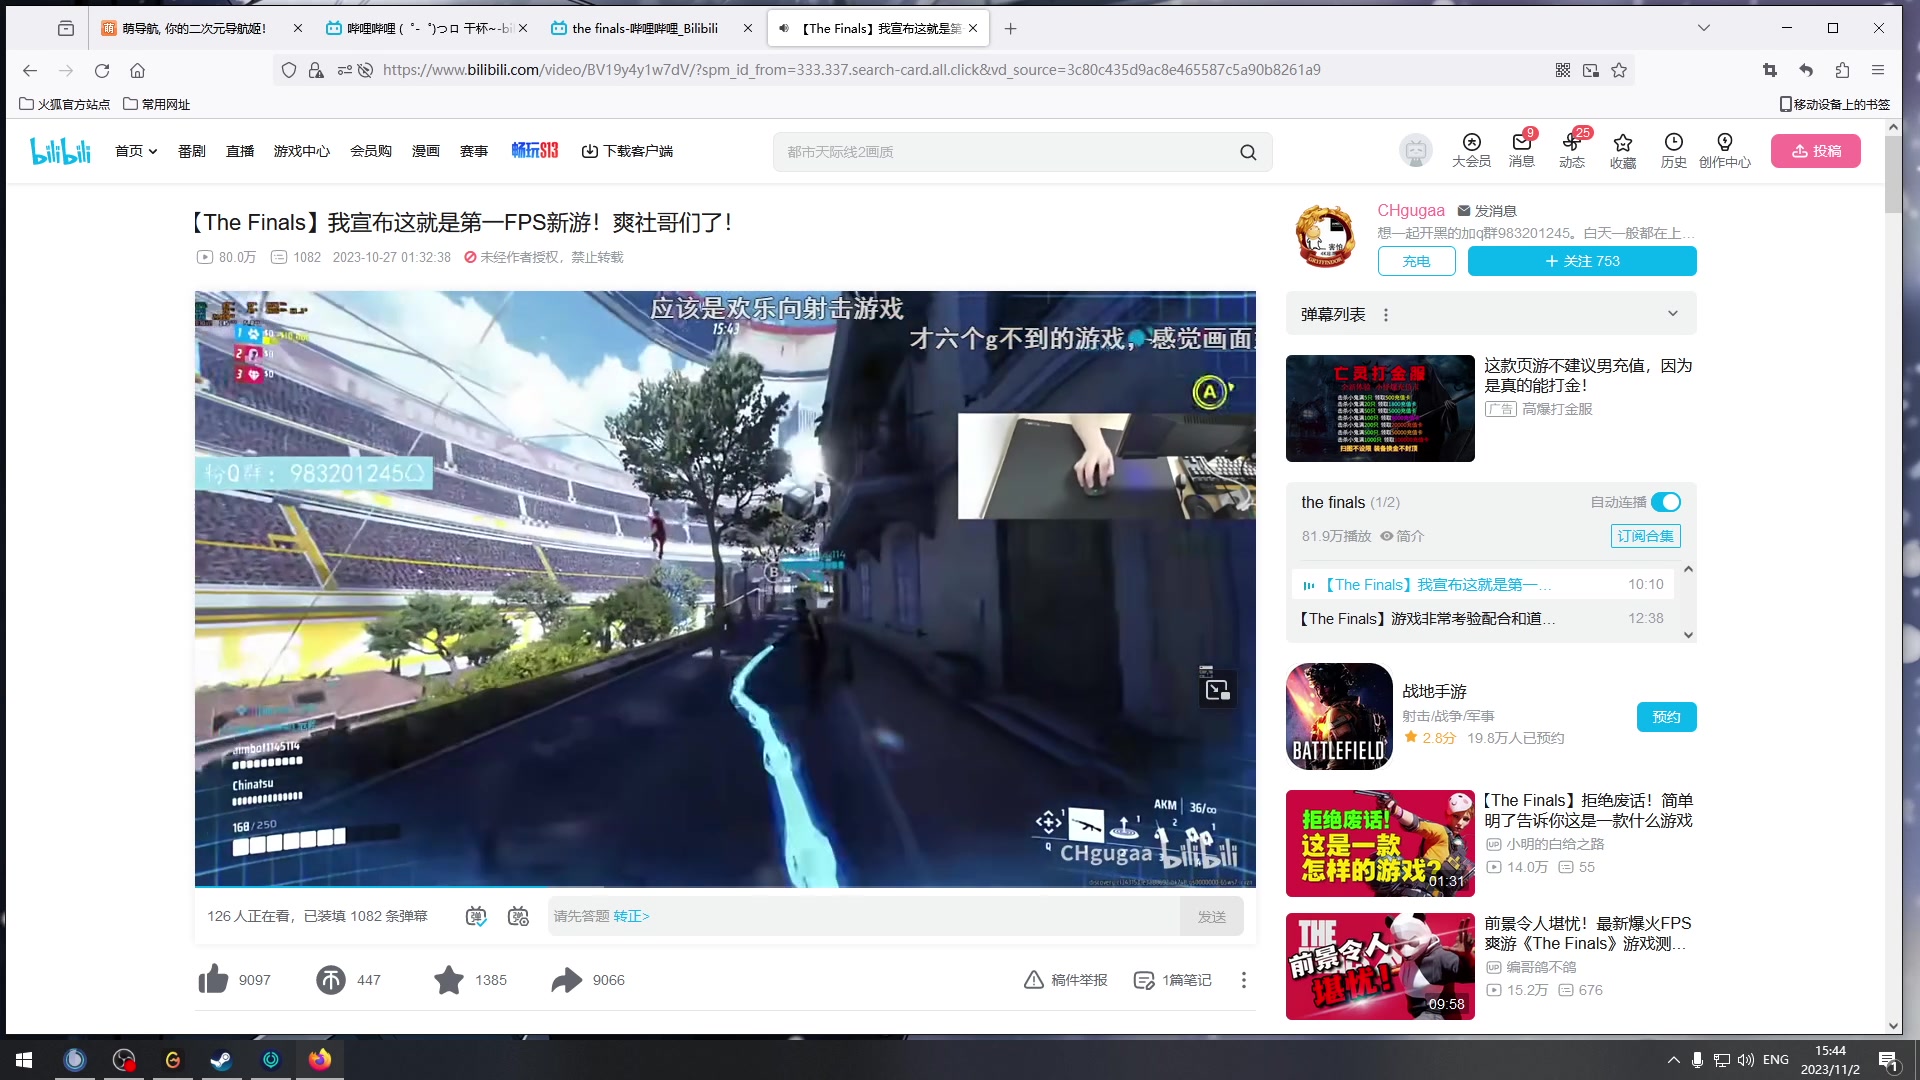The height and width of the screenshot is (1080, 1920).
Task: Expand the 首页 dropdown menu
Action: tap(136, 151)
